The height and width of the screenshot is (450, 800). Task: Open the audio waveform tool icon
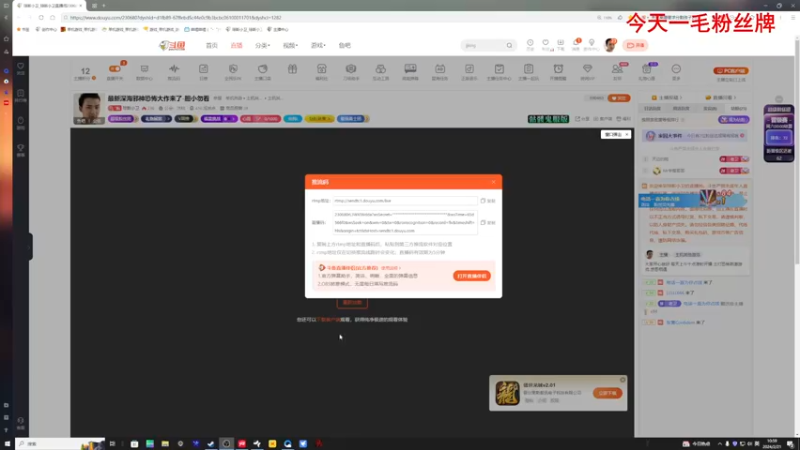click(174, 69)
